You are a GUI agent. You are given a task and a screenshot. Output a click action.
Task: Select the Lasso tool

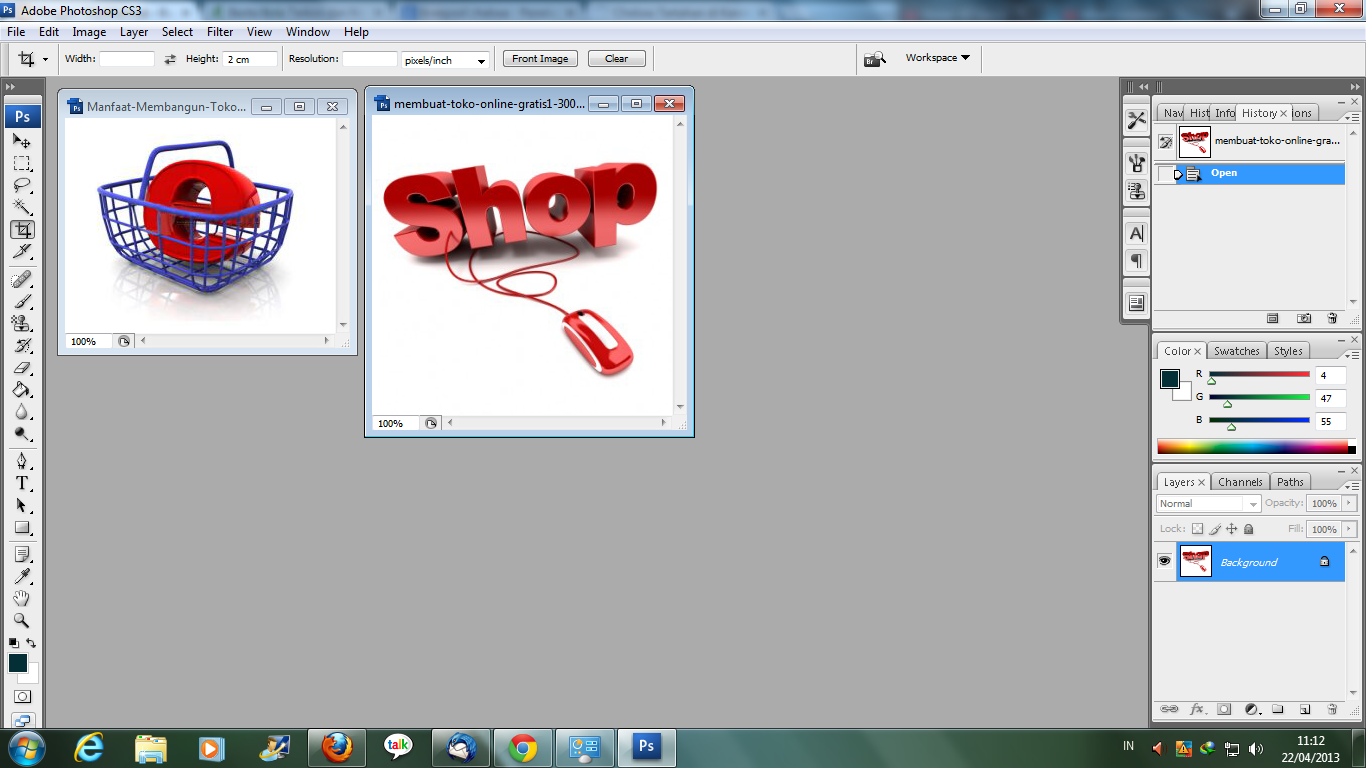coord(21,185)
